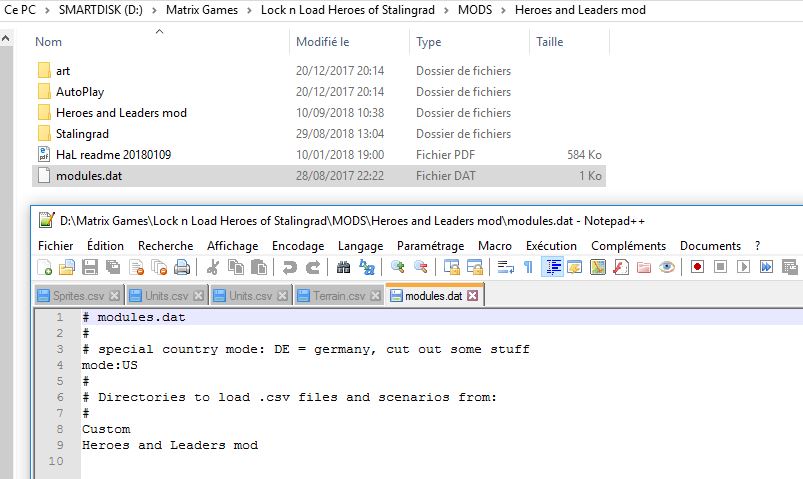This screenshot has width=803, height=479.
Task: Close the Sprites.csv tab
Action: 115,296
